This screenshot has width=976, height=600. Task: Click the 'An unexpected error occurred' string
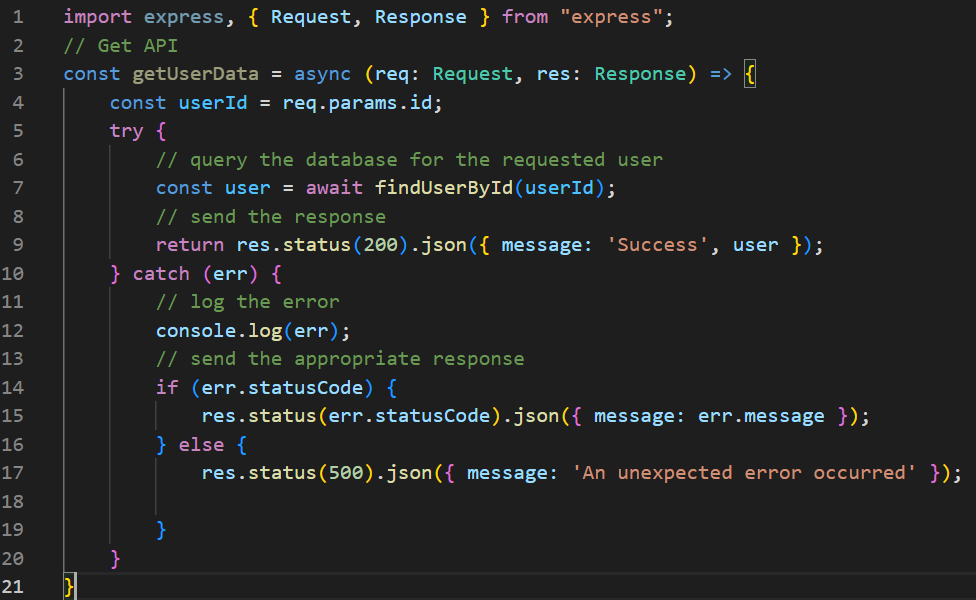(x=744, y=472)
